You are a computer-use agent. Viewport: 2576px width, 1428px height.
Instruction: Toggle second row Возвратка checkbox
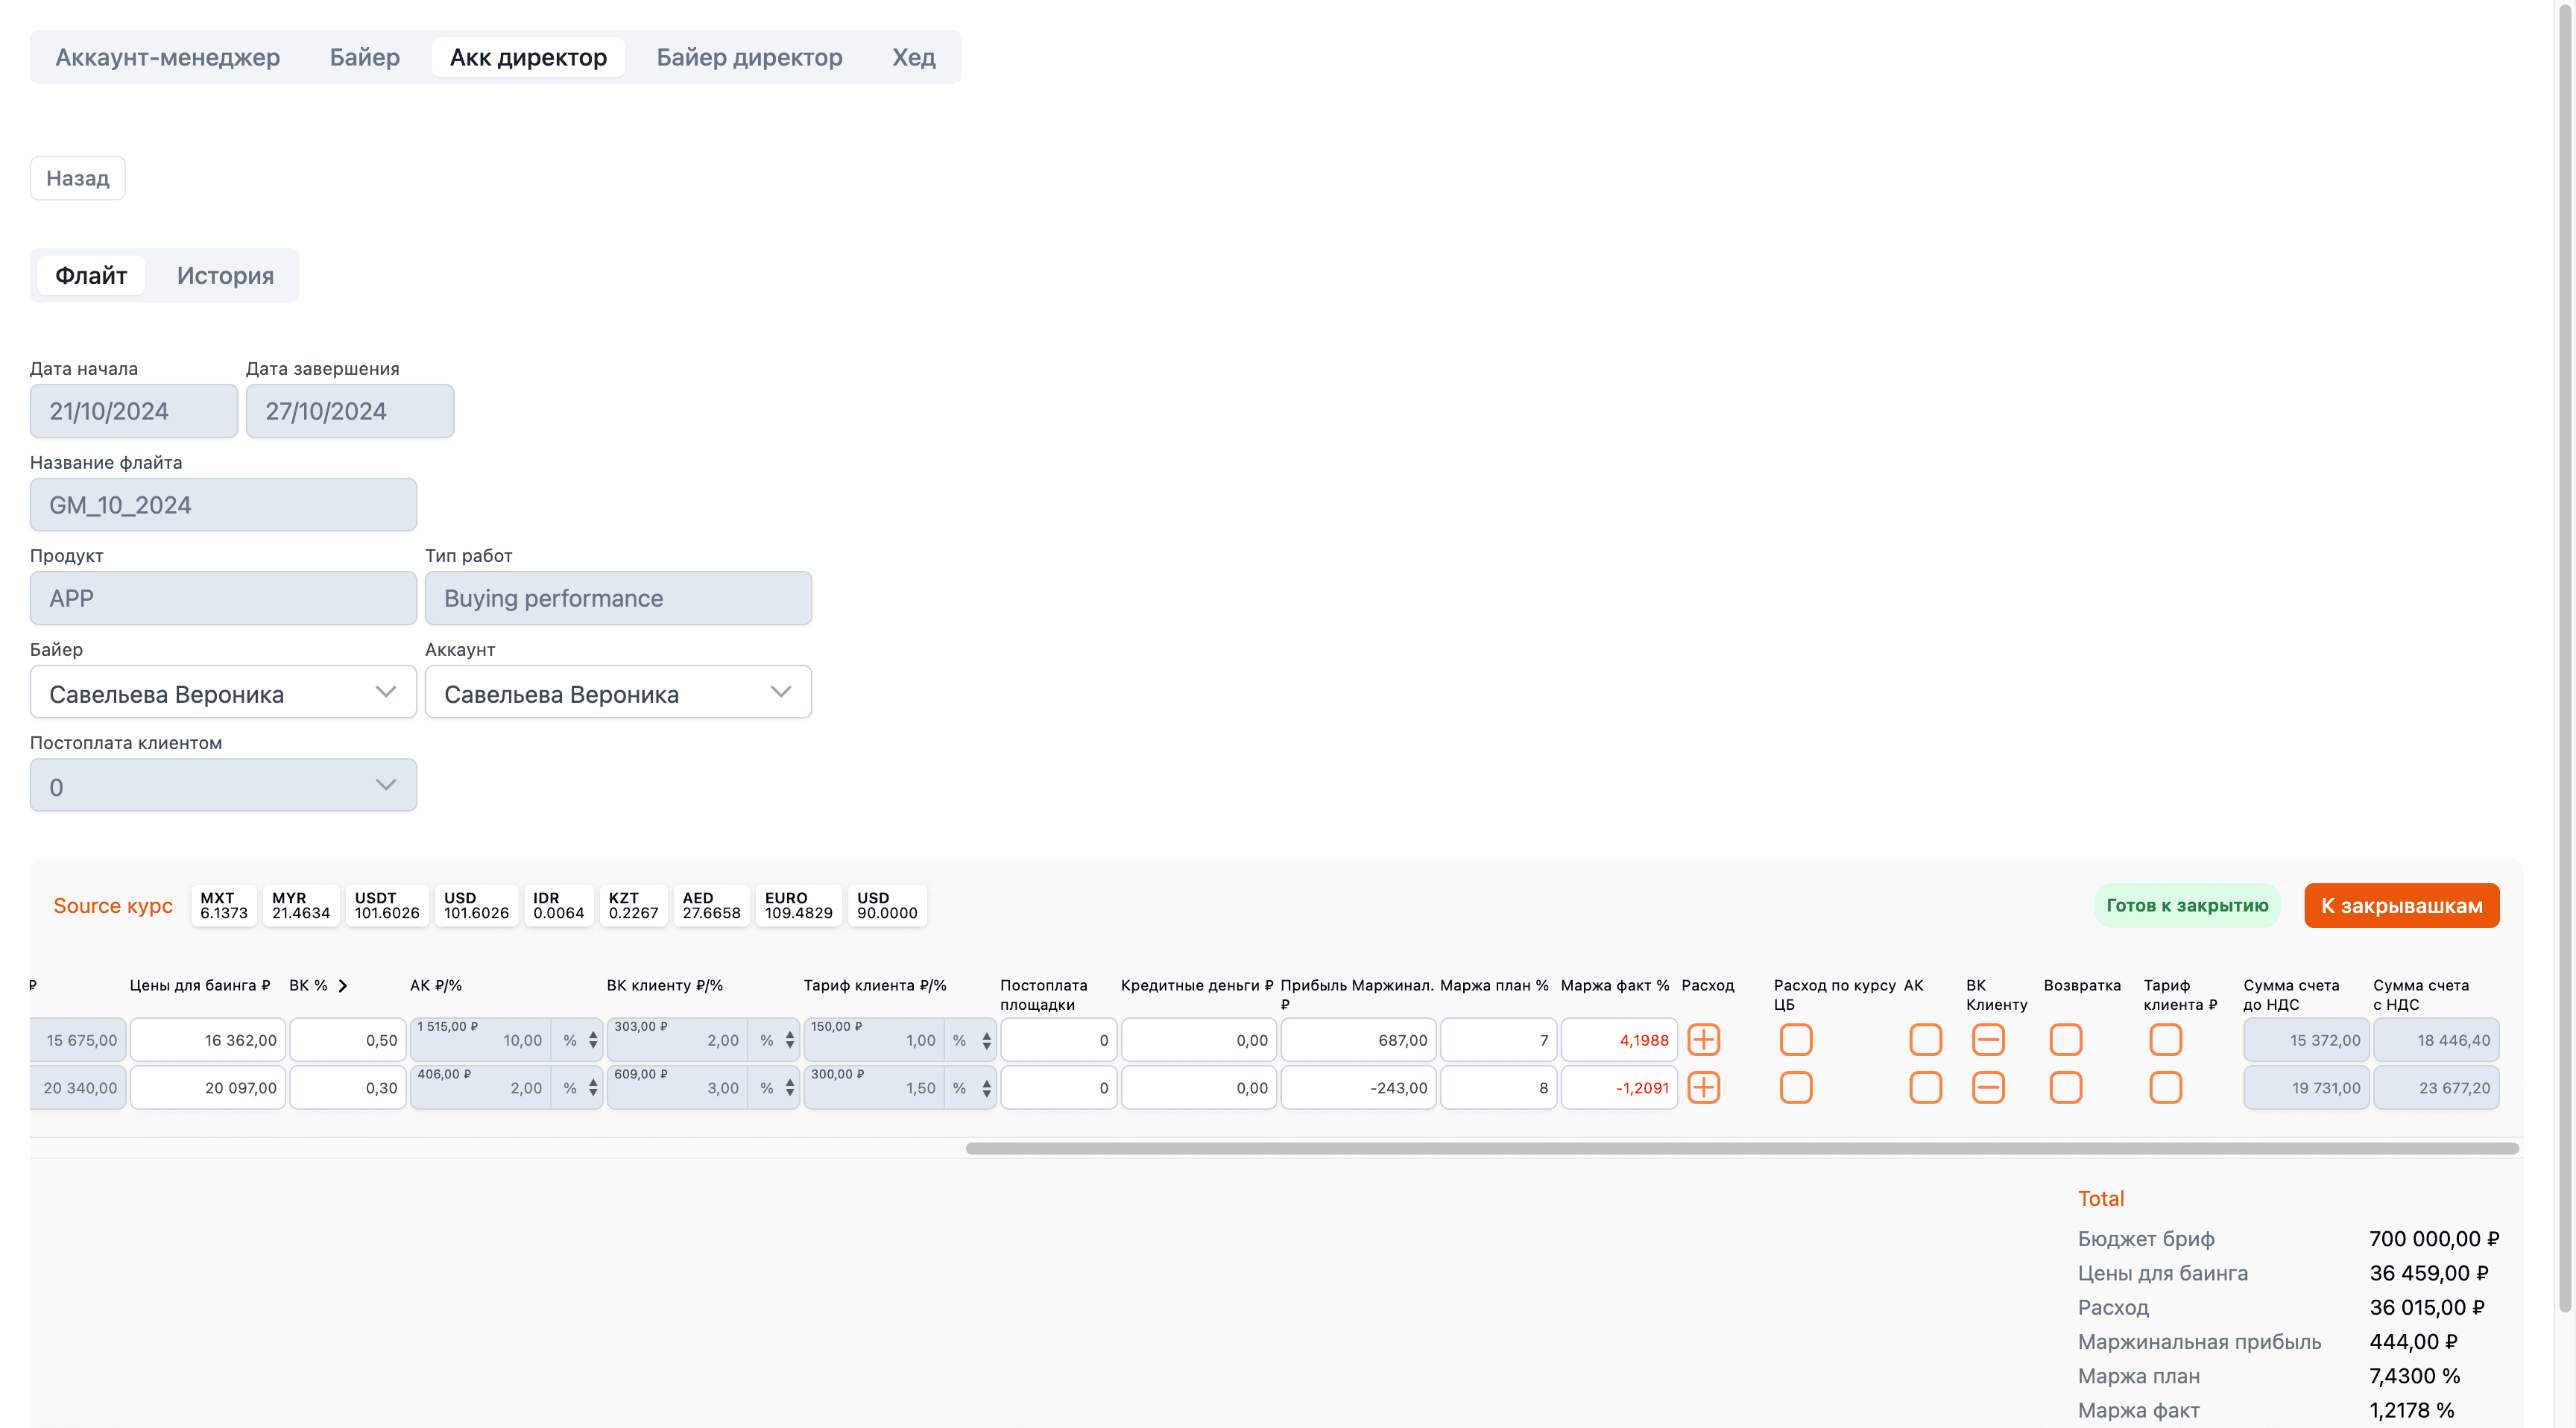[x=2066, y=1087]
